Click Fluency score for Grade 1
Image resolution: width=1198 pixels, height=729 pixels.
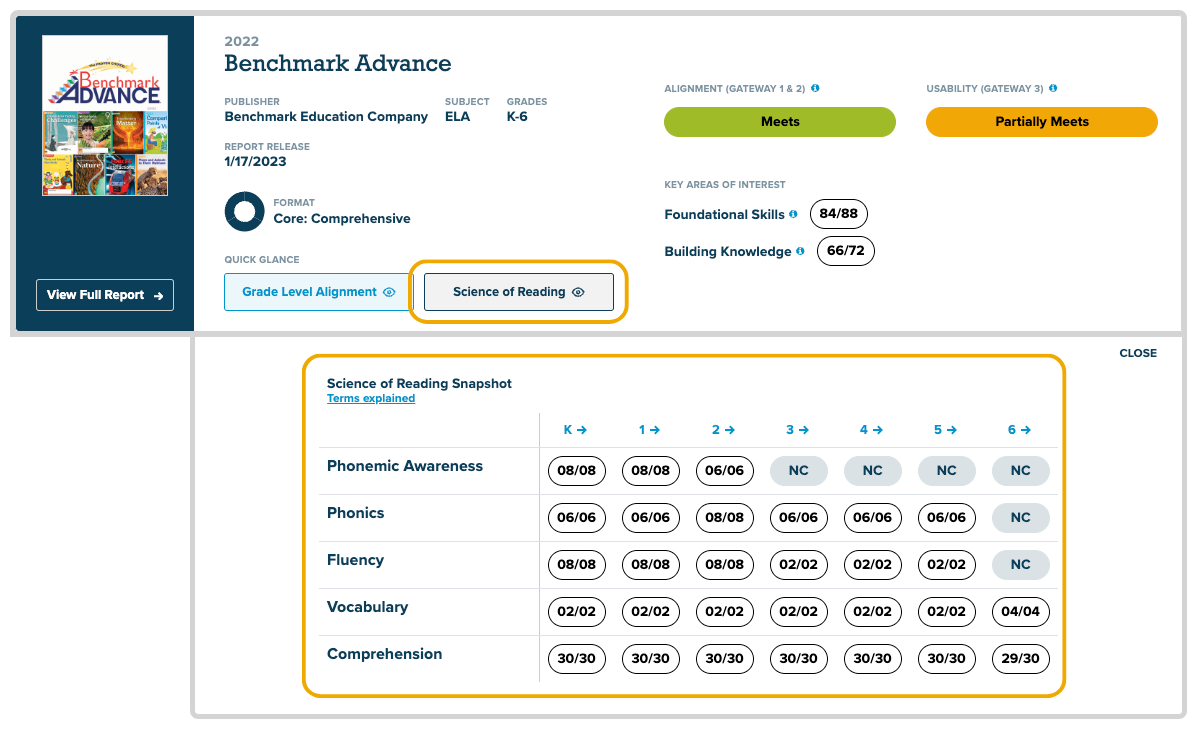[x=650, y=565]
